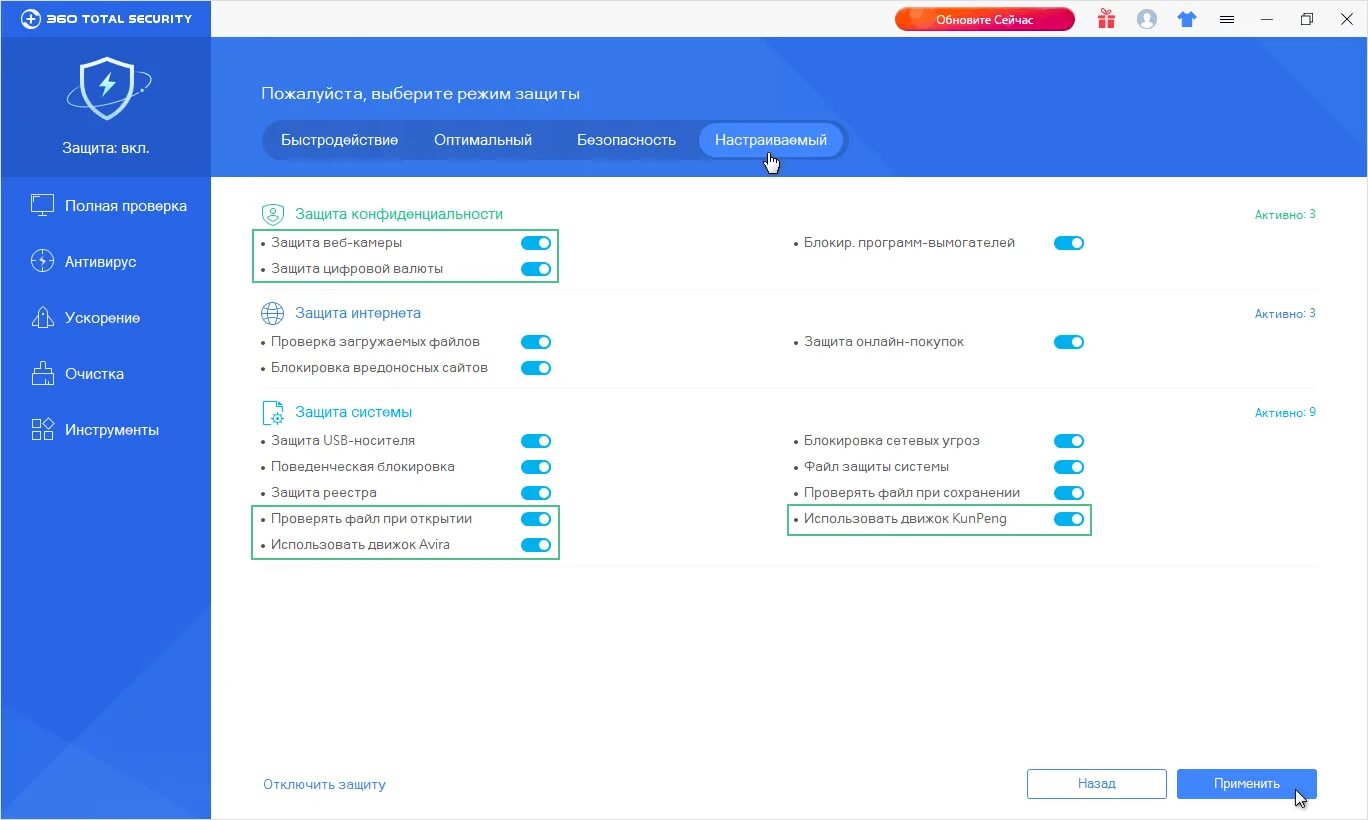Toggle Защита реестра switch
1368x820 pixels.
click(536, 493)
